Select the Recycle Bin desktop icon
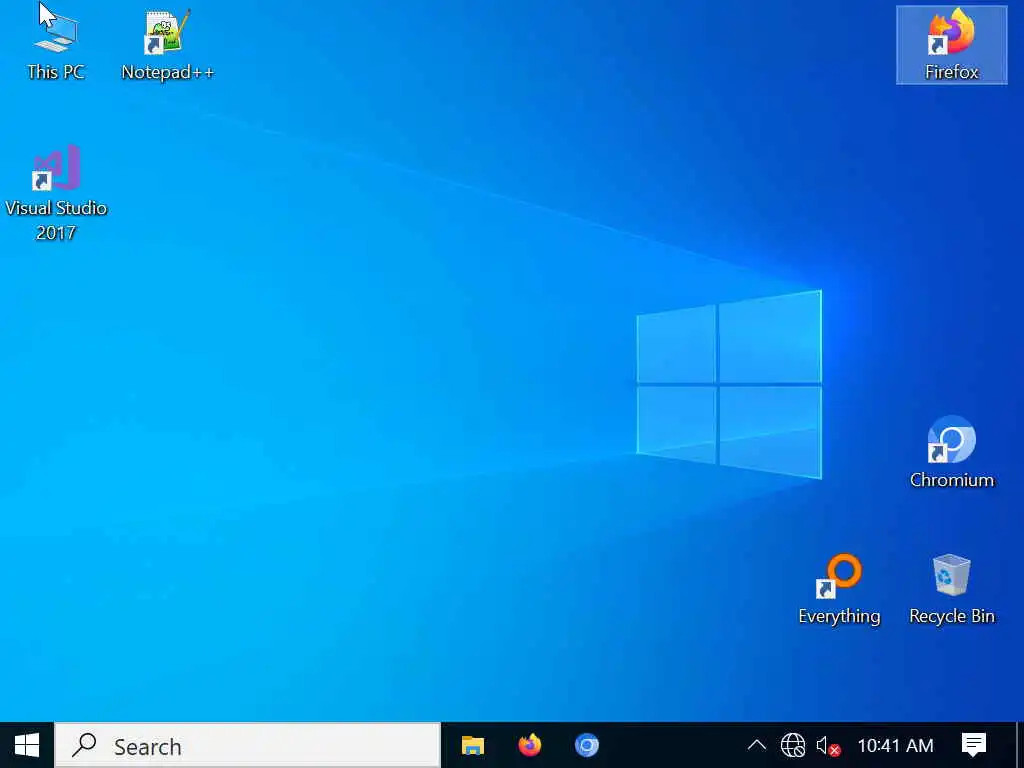Screen dimensions: 1024x768 pos(952,589)
